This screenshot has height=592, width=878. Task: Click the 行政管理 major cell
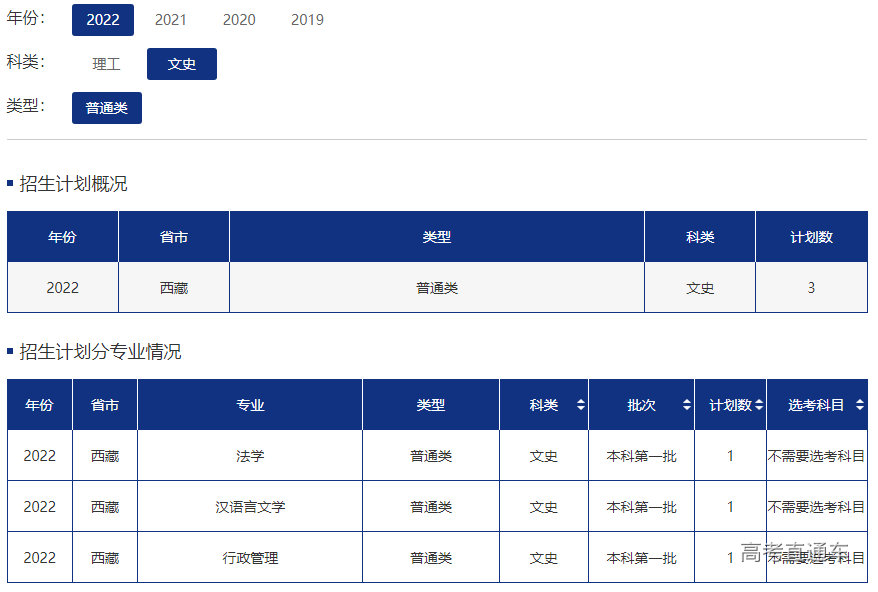point(250,558)
